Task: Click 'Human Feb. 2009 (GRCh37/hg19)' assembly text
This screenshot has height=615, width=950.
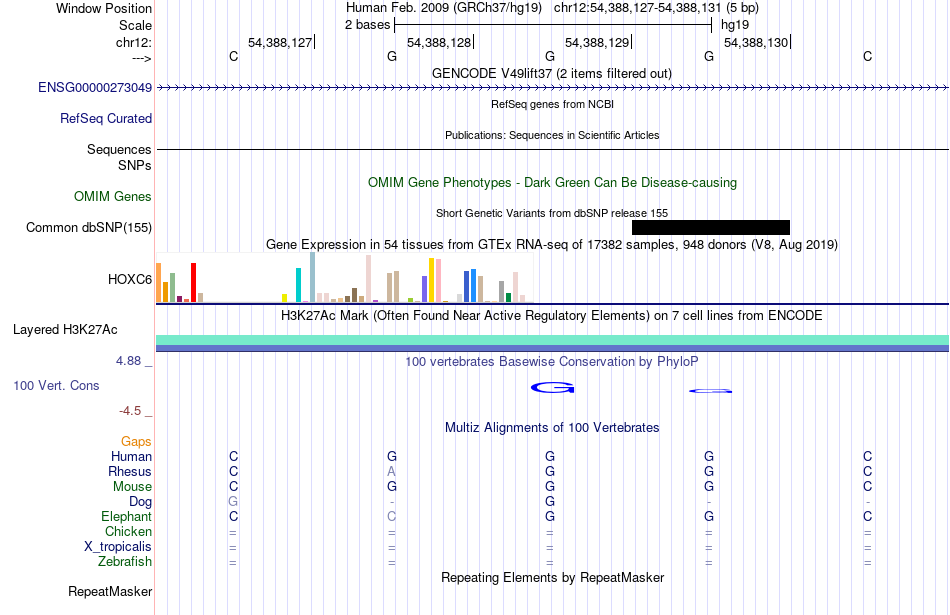Action: (444, 8)
